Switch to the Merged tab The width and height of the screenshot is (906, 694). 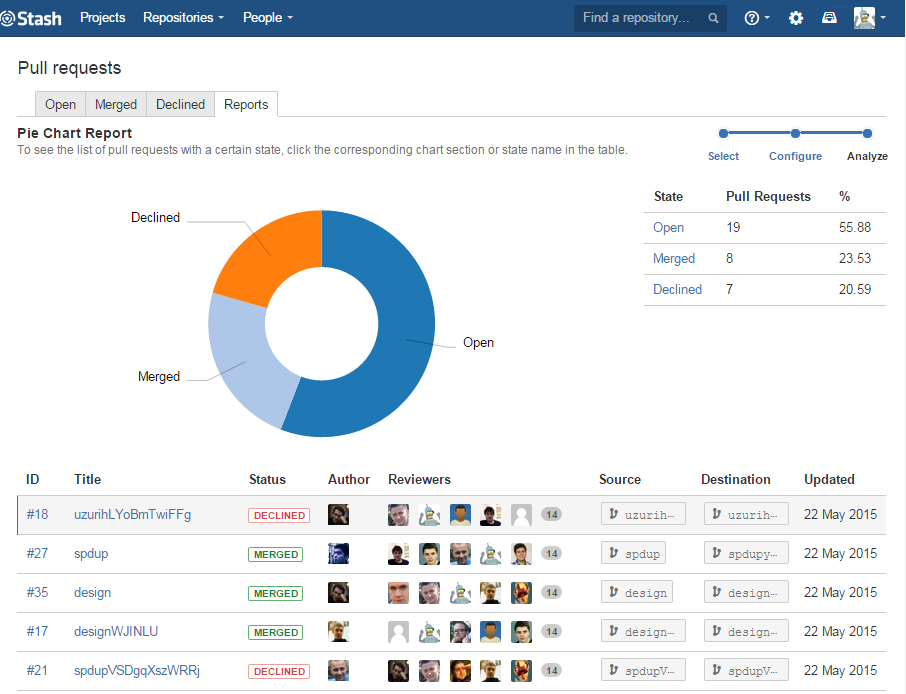(116, 105)
